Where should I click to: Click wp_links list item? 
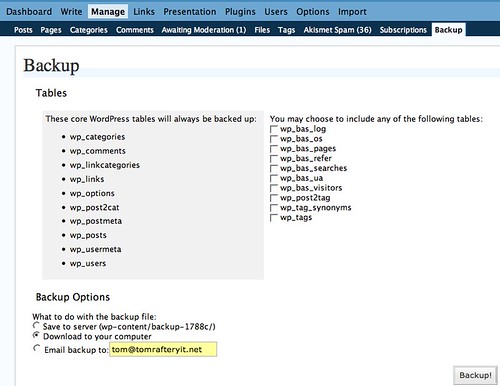pos(87,179)
